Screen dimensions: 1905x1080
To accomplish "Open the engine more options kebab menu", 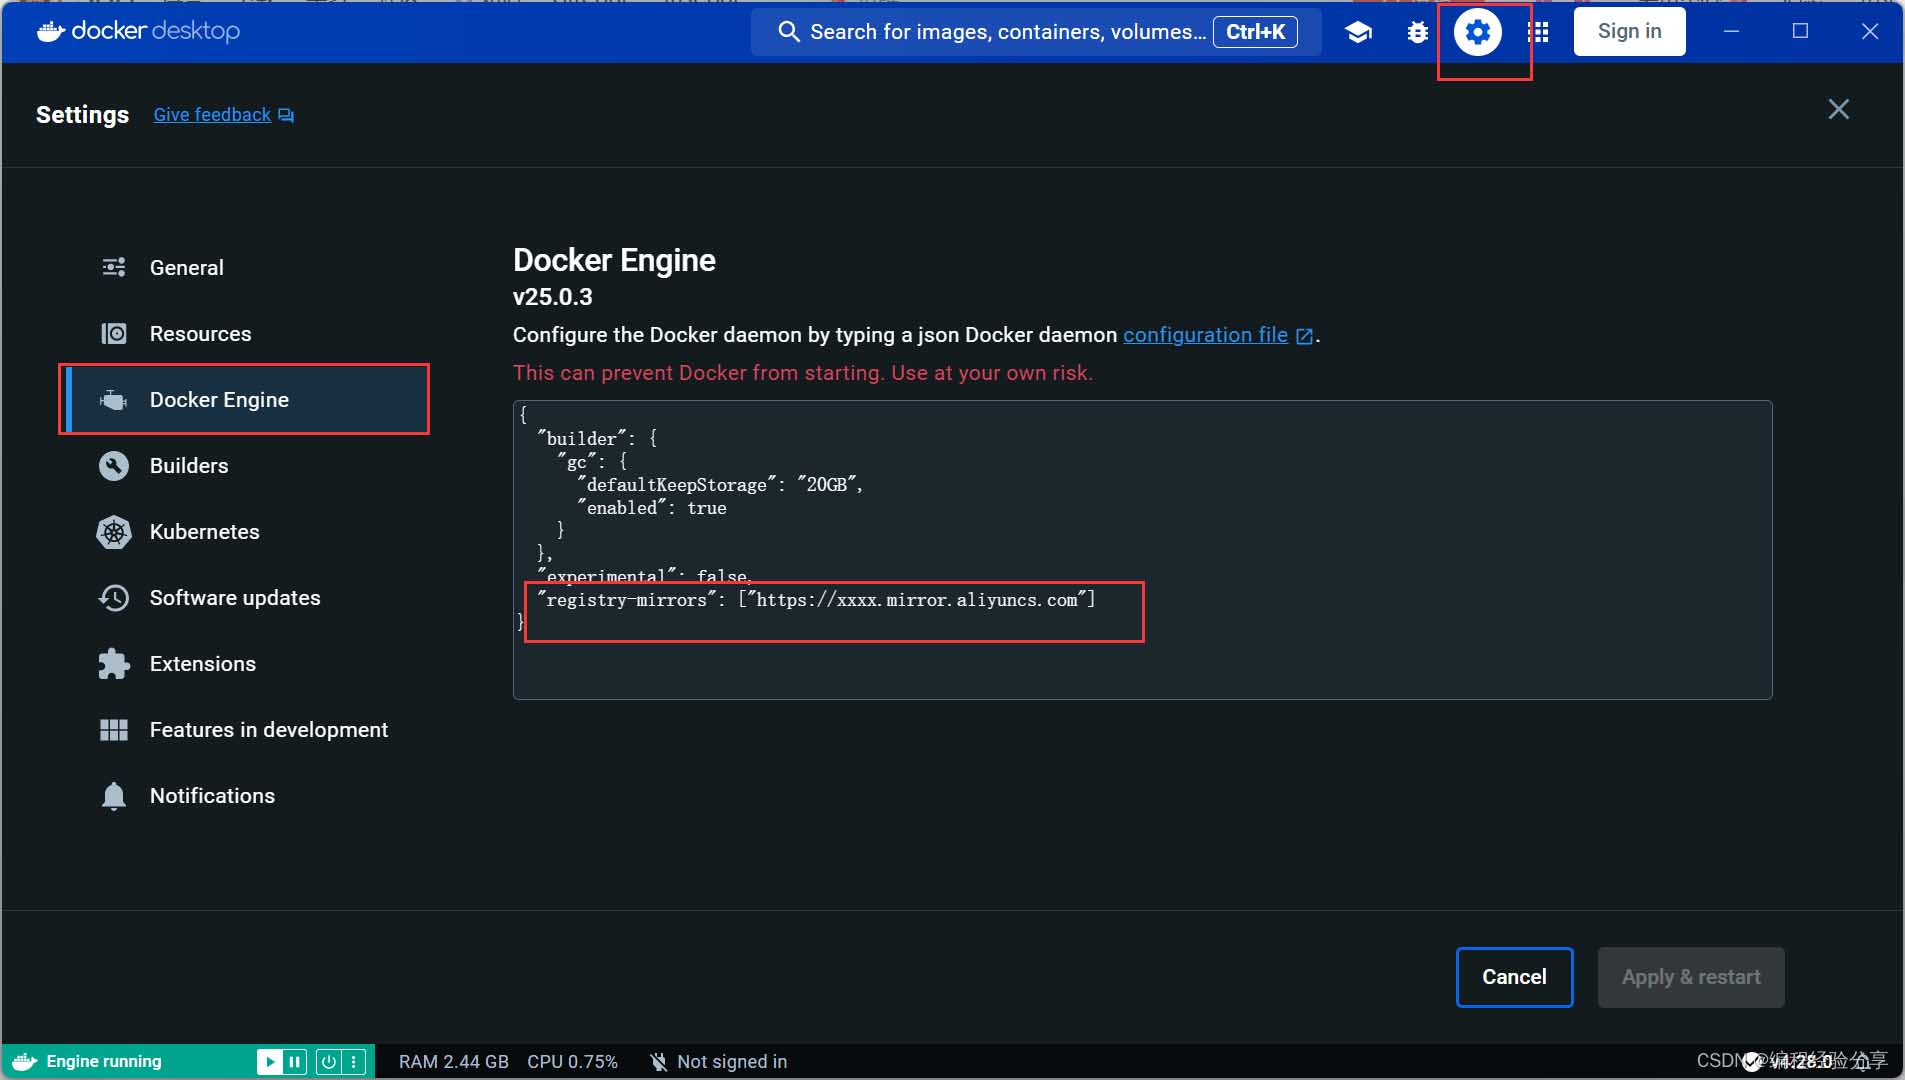I will [354, 1061].
